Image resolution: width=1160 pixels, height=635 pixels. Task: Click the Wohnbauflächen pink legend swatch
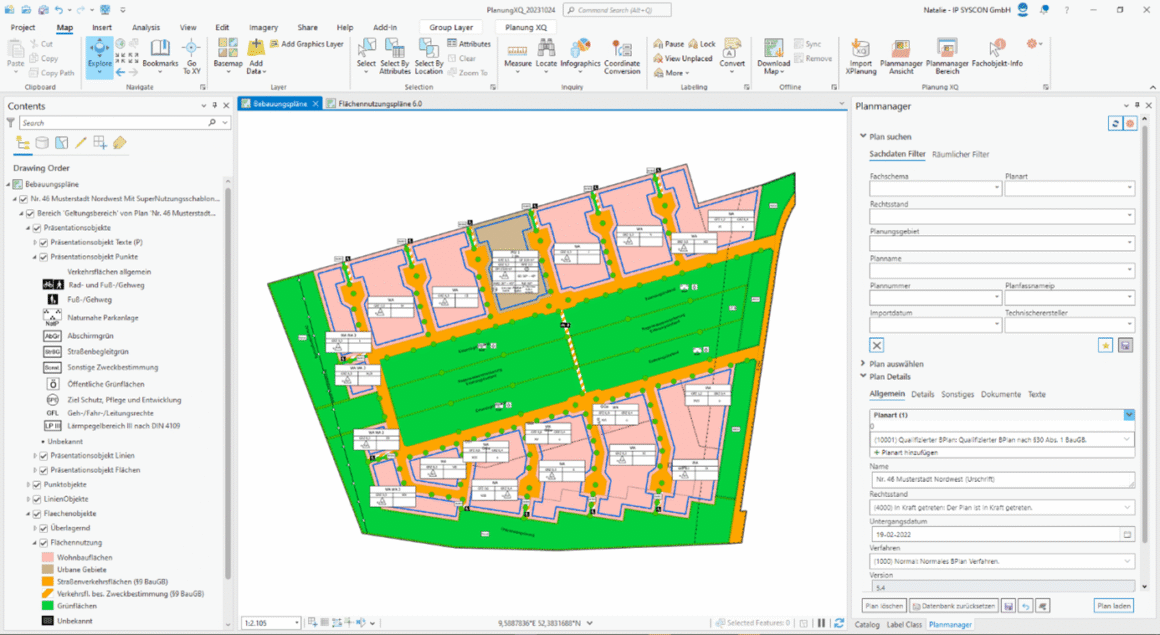(x=48, y=557)
